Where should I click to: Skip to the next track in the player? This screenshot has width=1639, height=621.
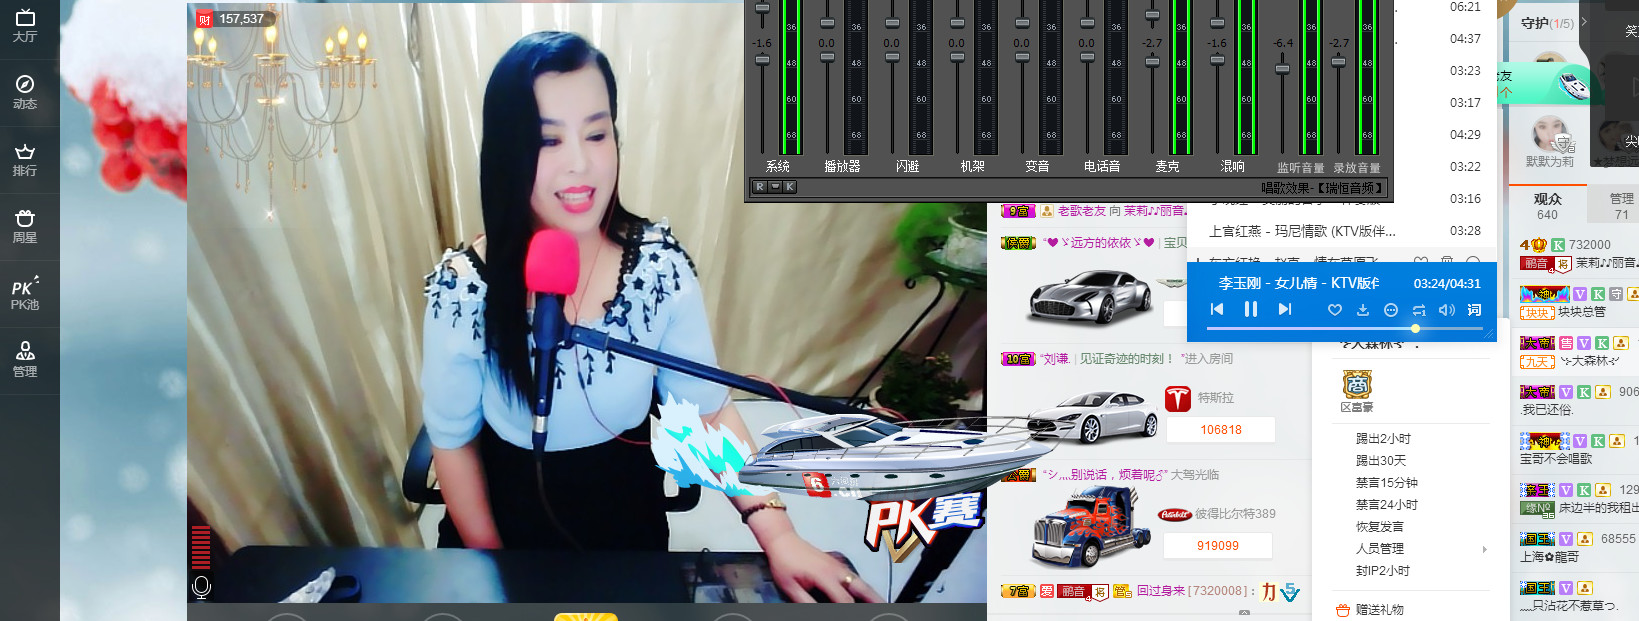point(1285,310)
